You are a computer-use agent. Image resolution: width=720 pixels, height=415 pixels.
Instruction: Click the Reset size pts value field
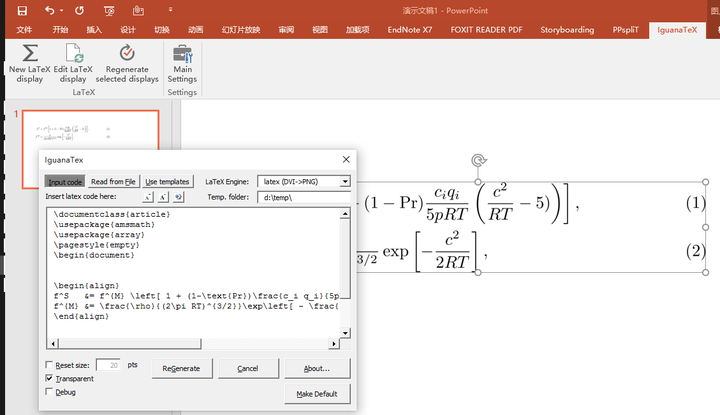tap(108, 365)
